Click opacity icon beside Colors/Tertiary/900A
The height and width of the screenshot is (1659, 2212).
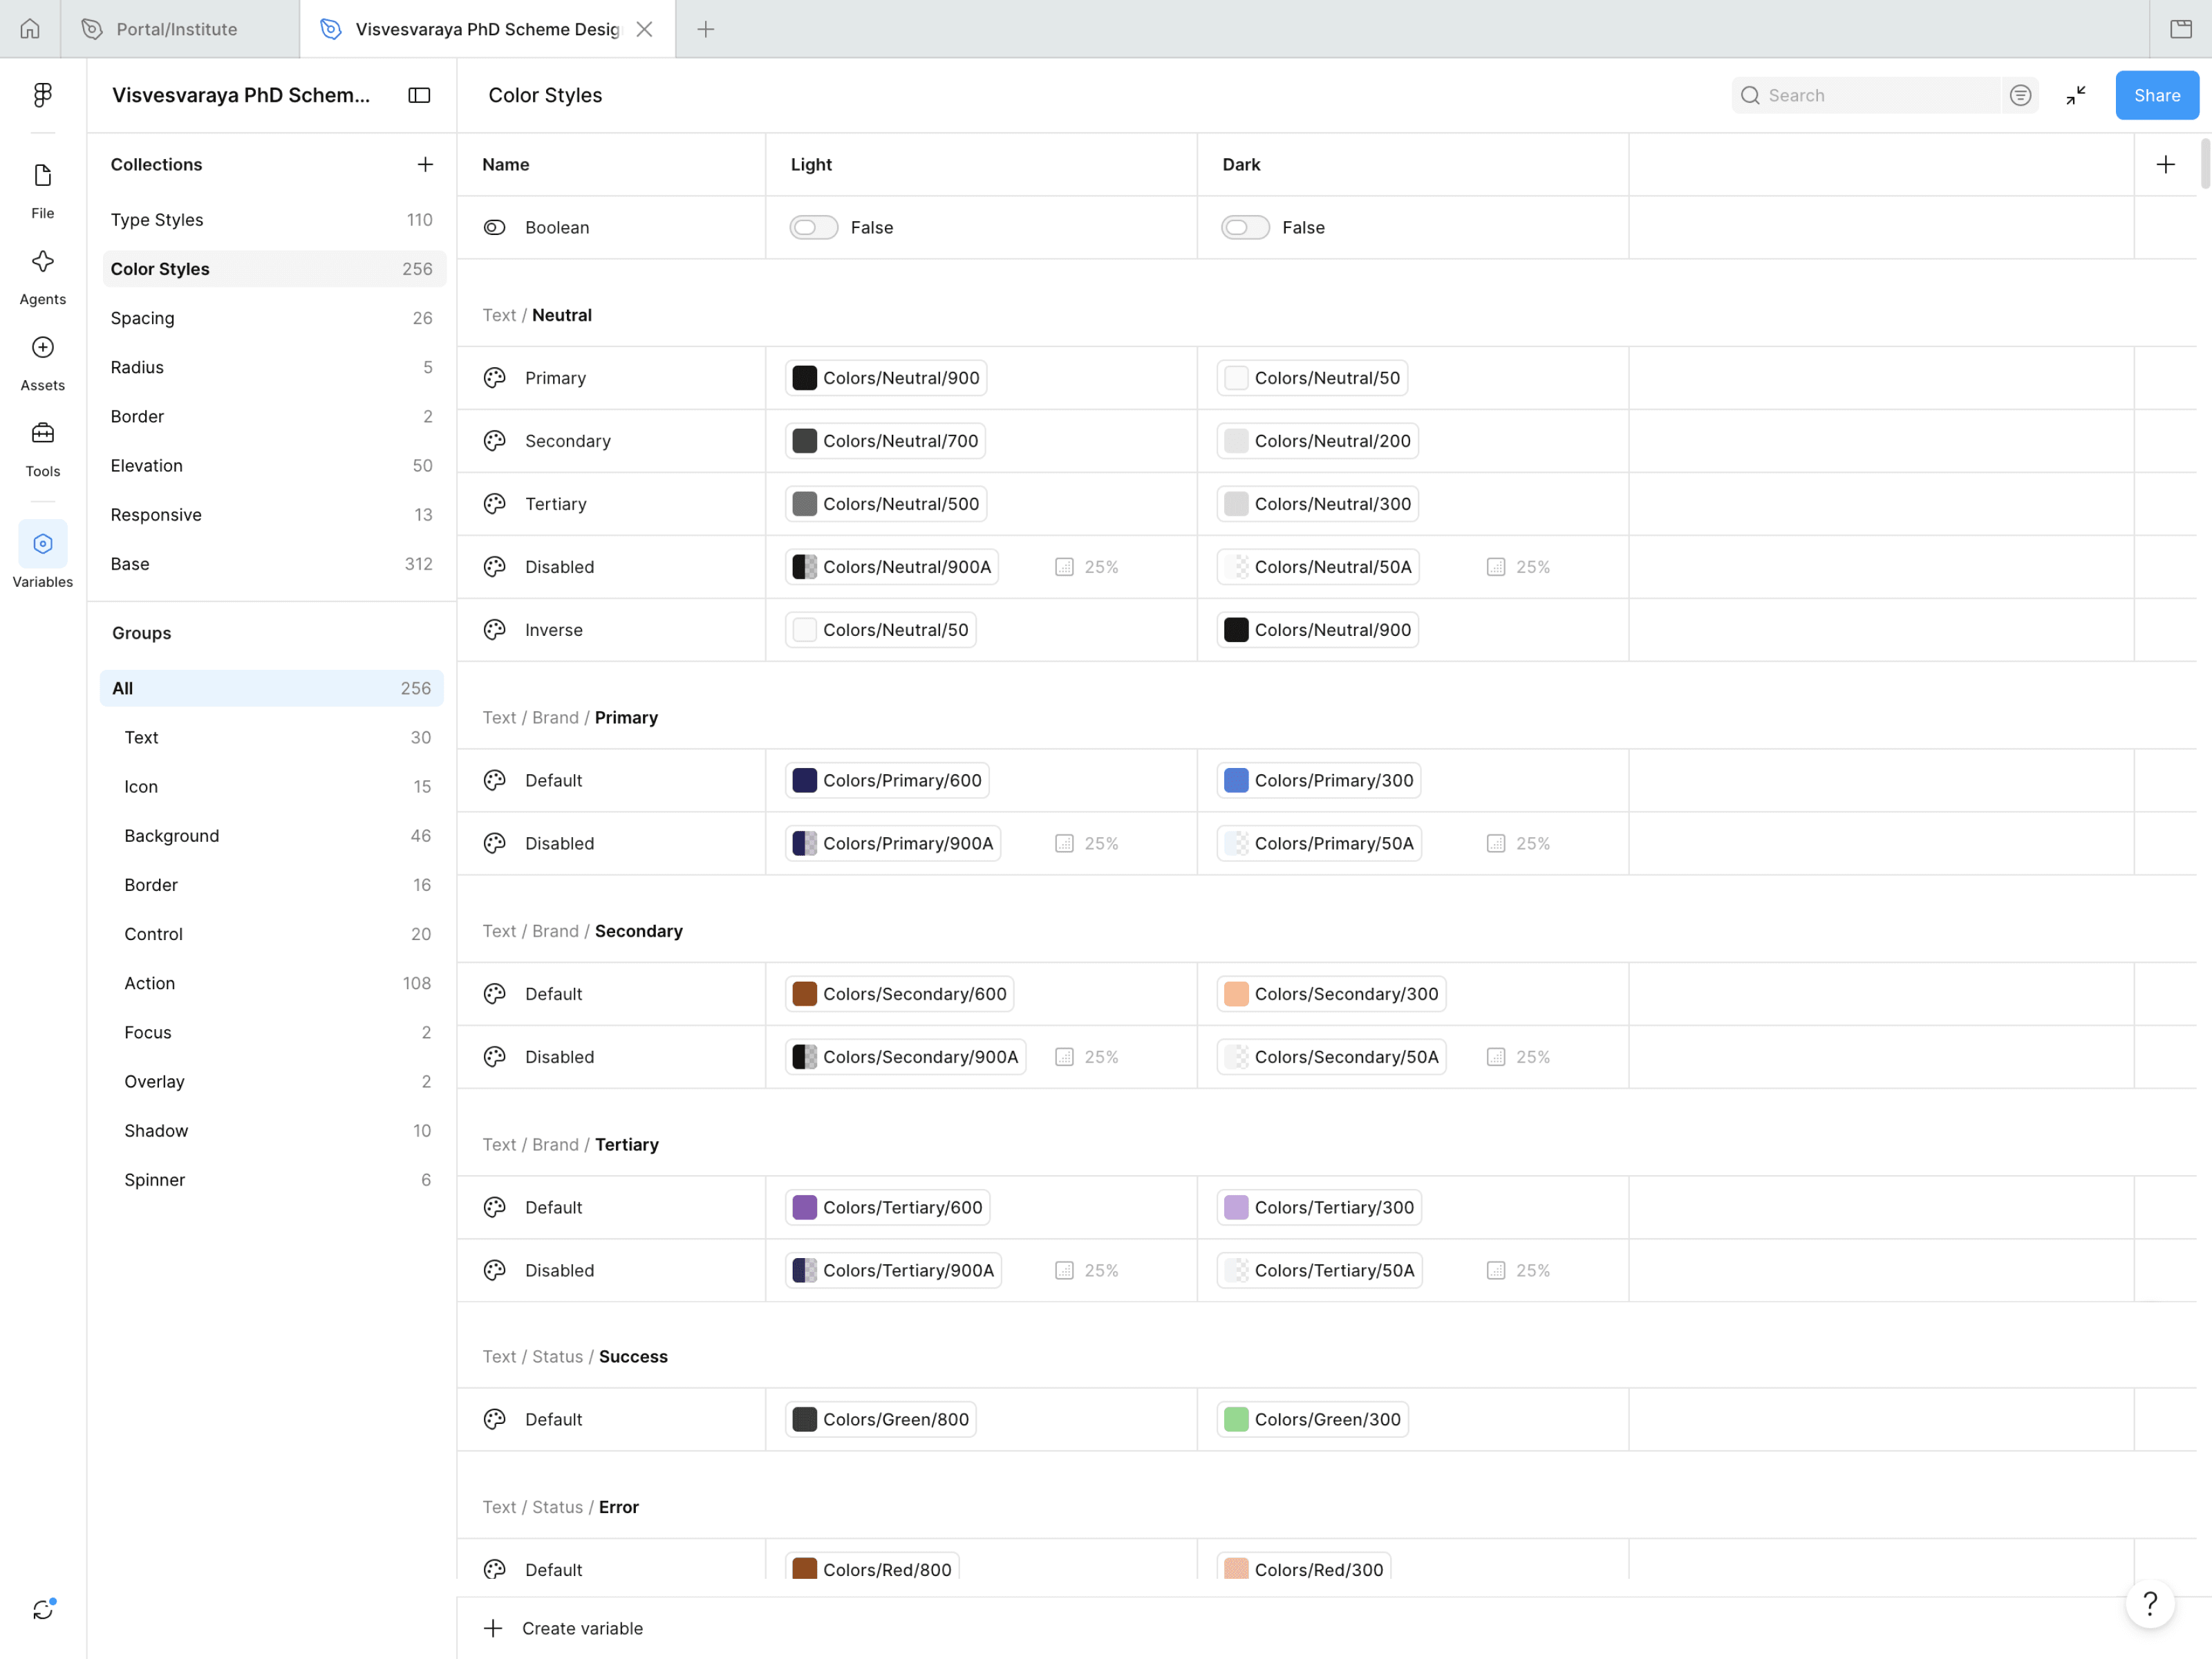1064,1270
